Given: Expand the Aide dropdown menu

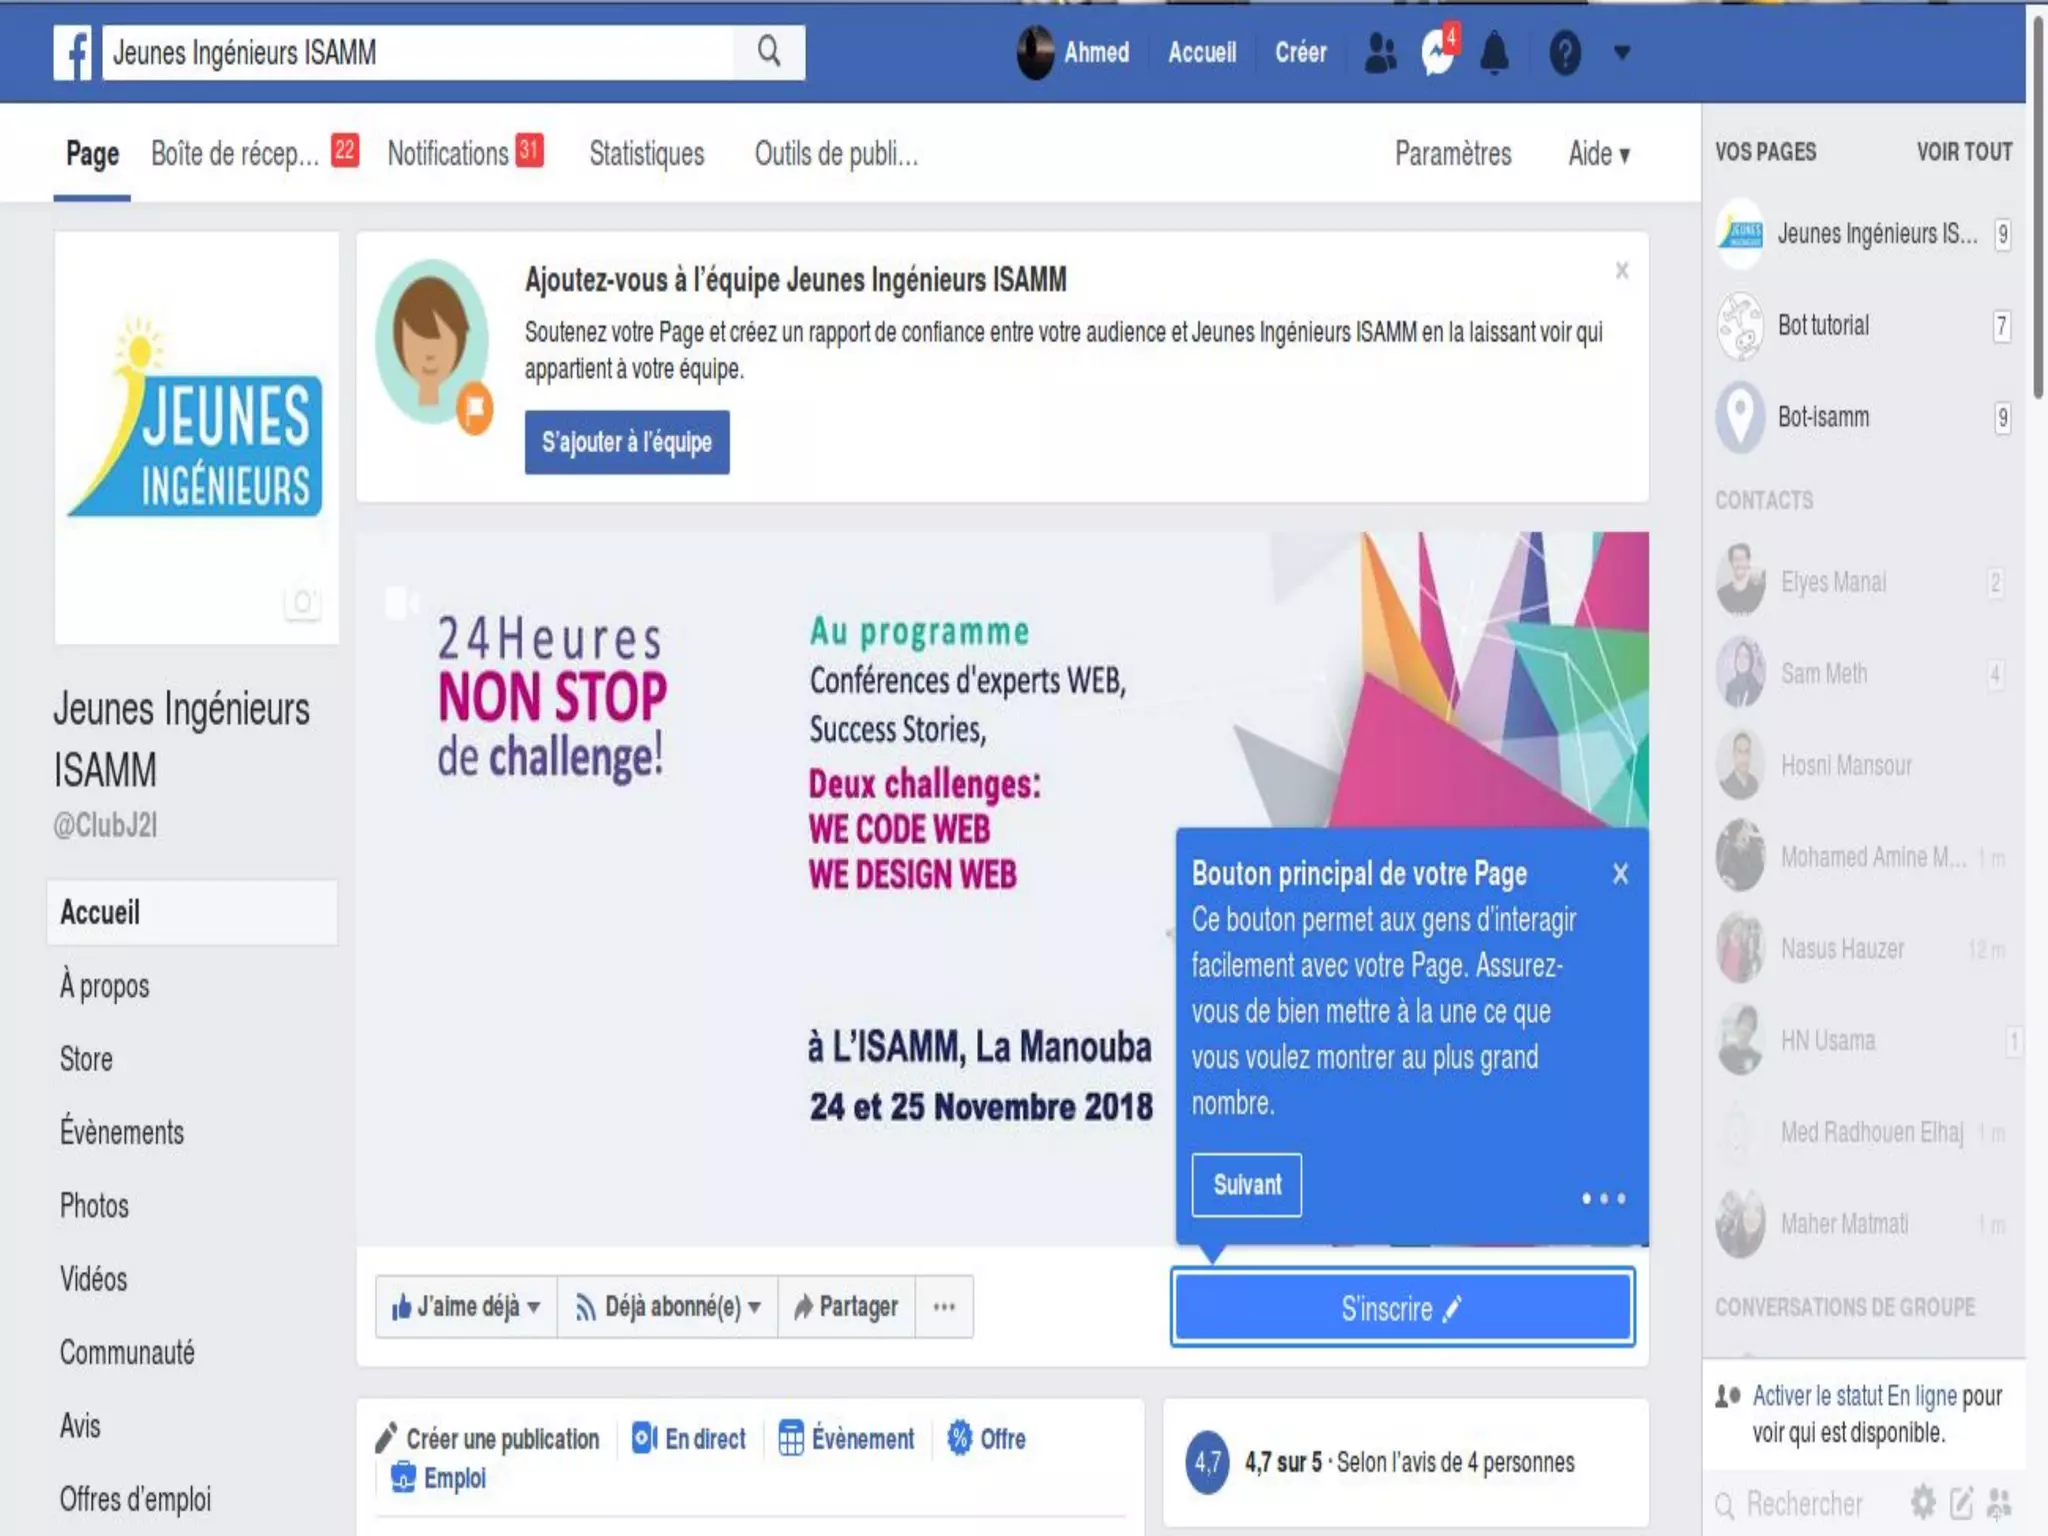Looking at the screenshot, I should pyautogui.click(x=1598, y=154).
